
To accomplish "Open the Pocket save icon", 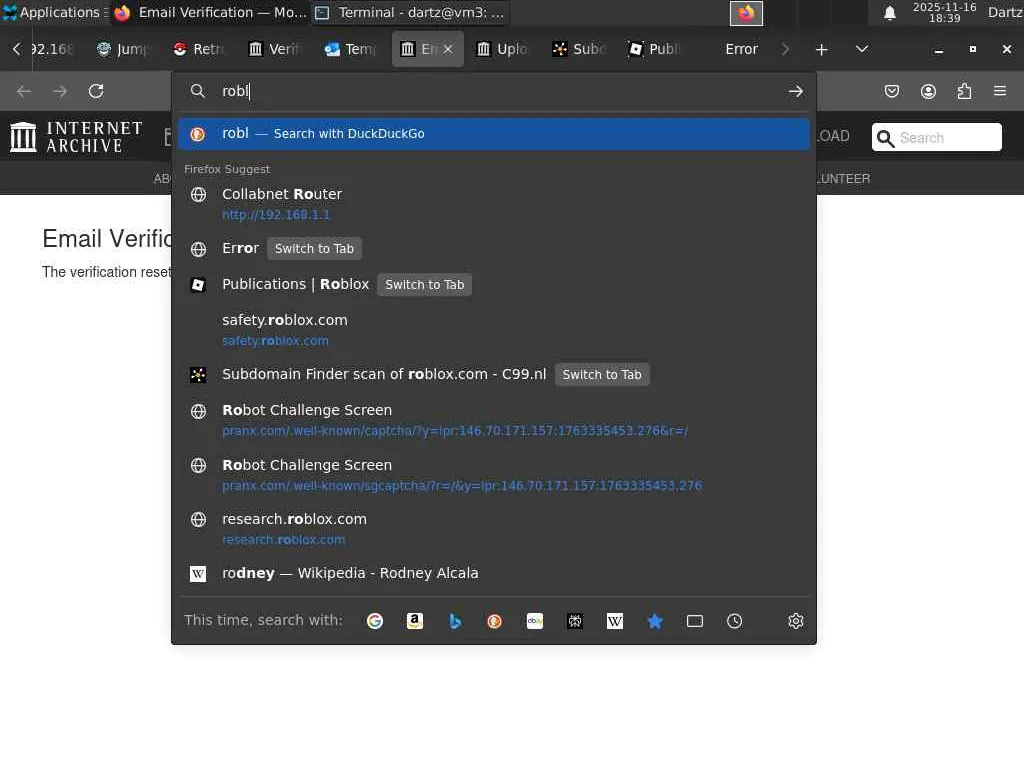I will tap(891, 91).
